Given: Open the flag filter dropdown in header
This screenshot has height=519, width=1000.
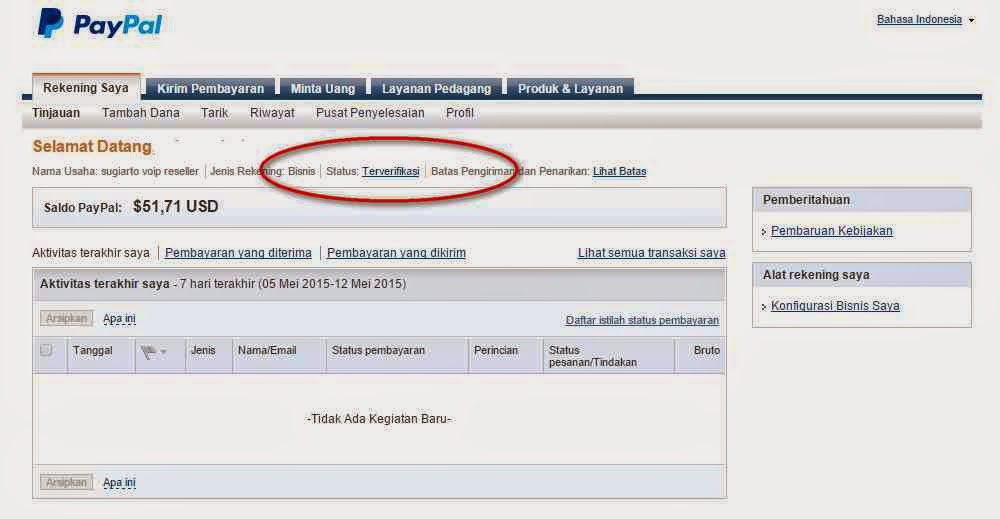Looking at the screenshot, I should 153,351.
